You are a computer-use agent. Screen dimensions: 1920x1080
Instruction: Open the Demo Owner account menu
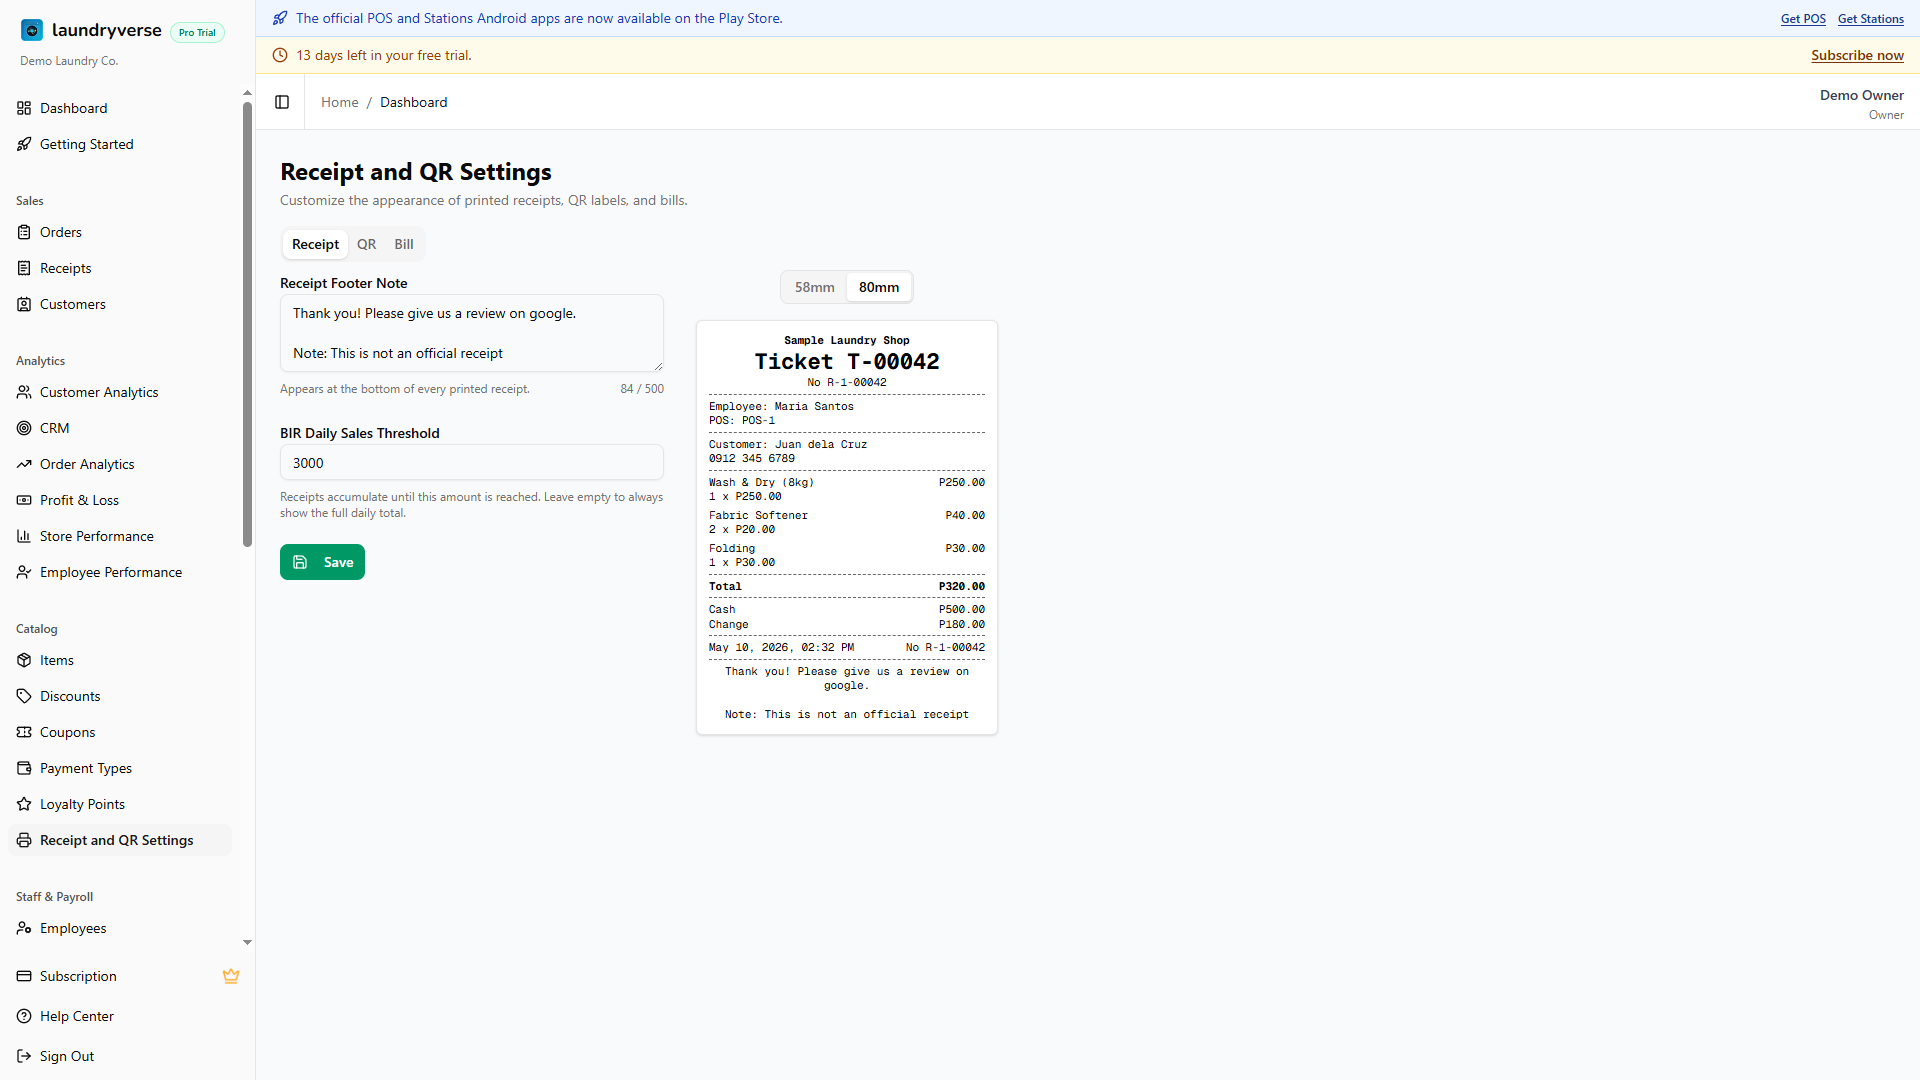pyautogui.click(x=1861, y=103)
